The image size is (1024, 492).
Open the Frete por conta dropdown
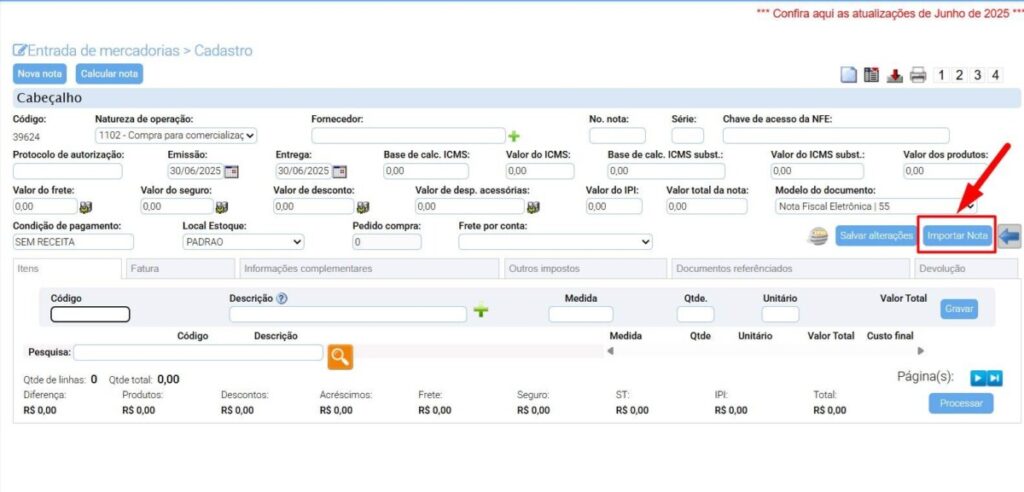pos(555,242)
